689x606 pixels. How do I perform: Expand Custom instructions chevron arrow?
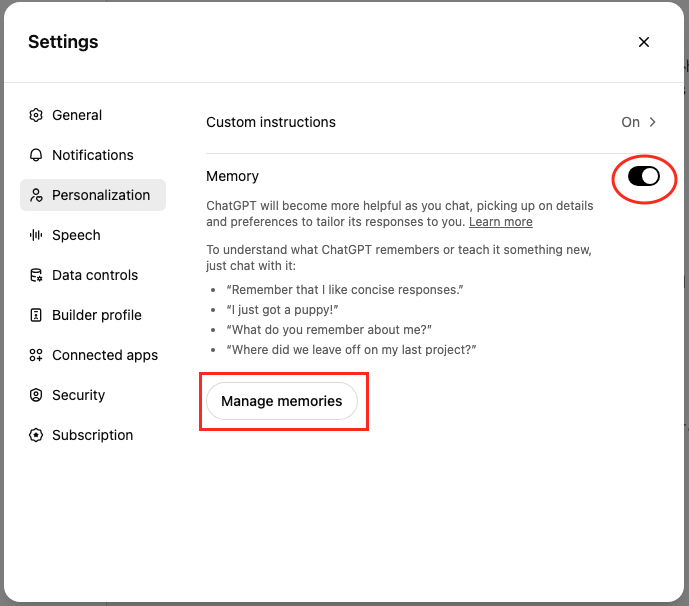tap(653, 122)
